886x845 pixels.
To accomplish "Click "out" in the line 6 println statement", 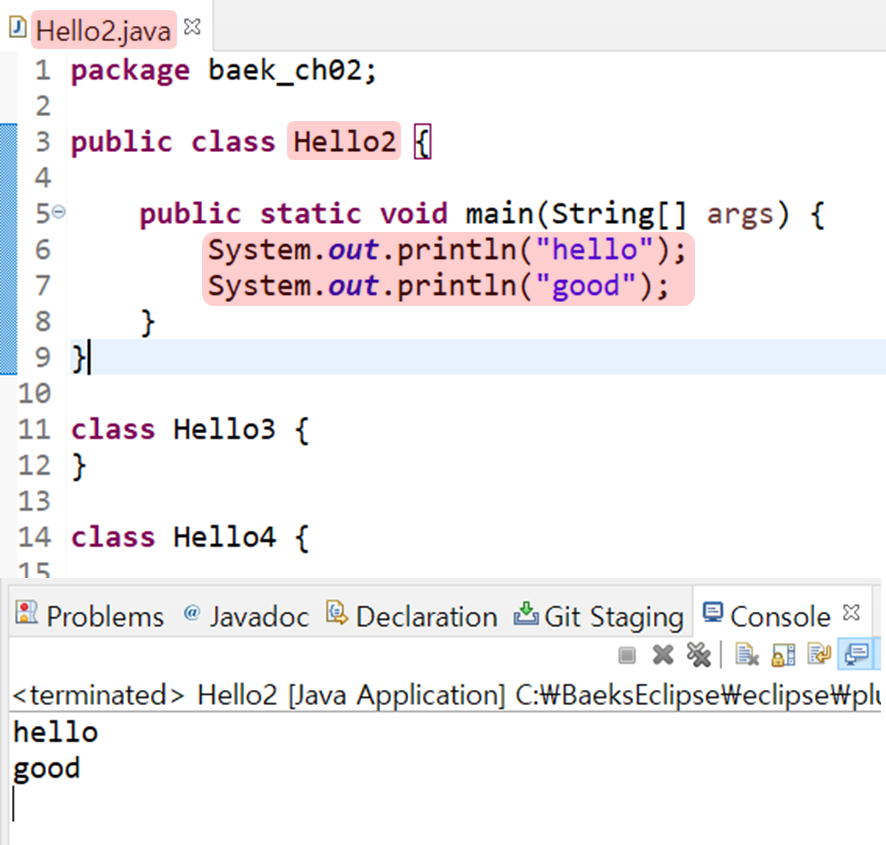I will 353,249.
